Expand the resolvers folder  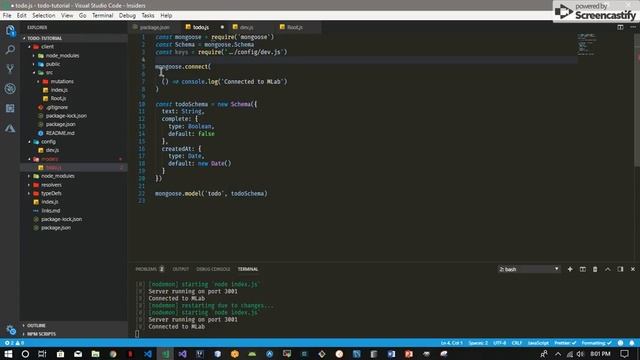click(x=29, y=184)
